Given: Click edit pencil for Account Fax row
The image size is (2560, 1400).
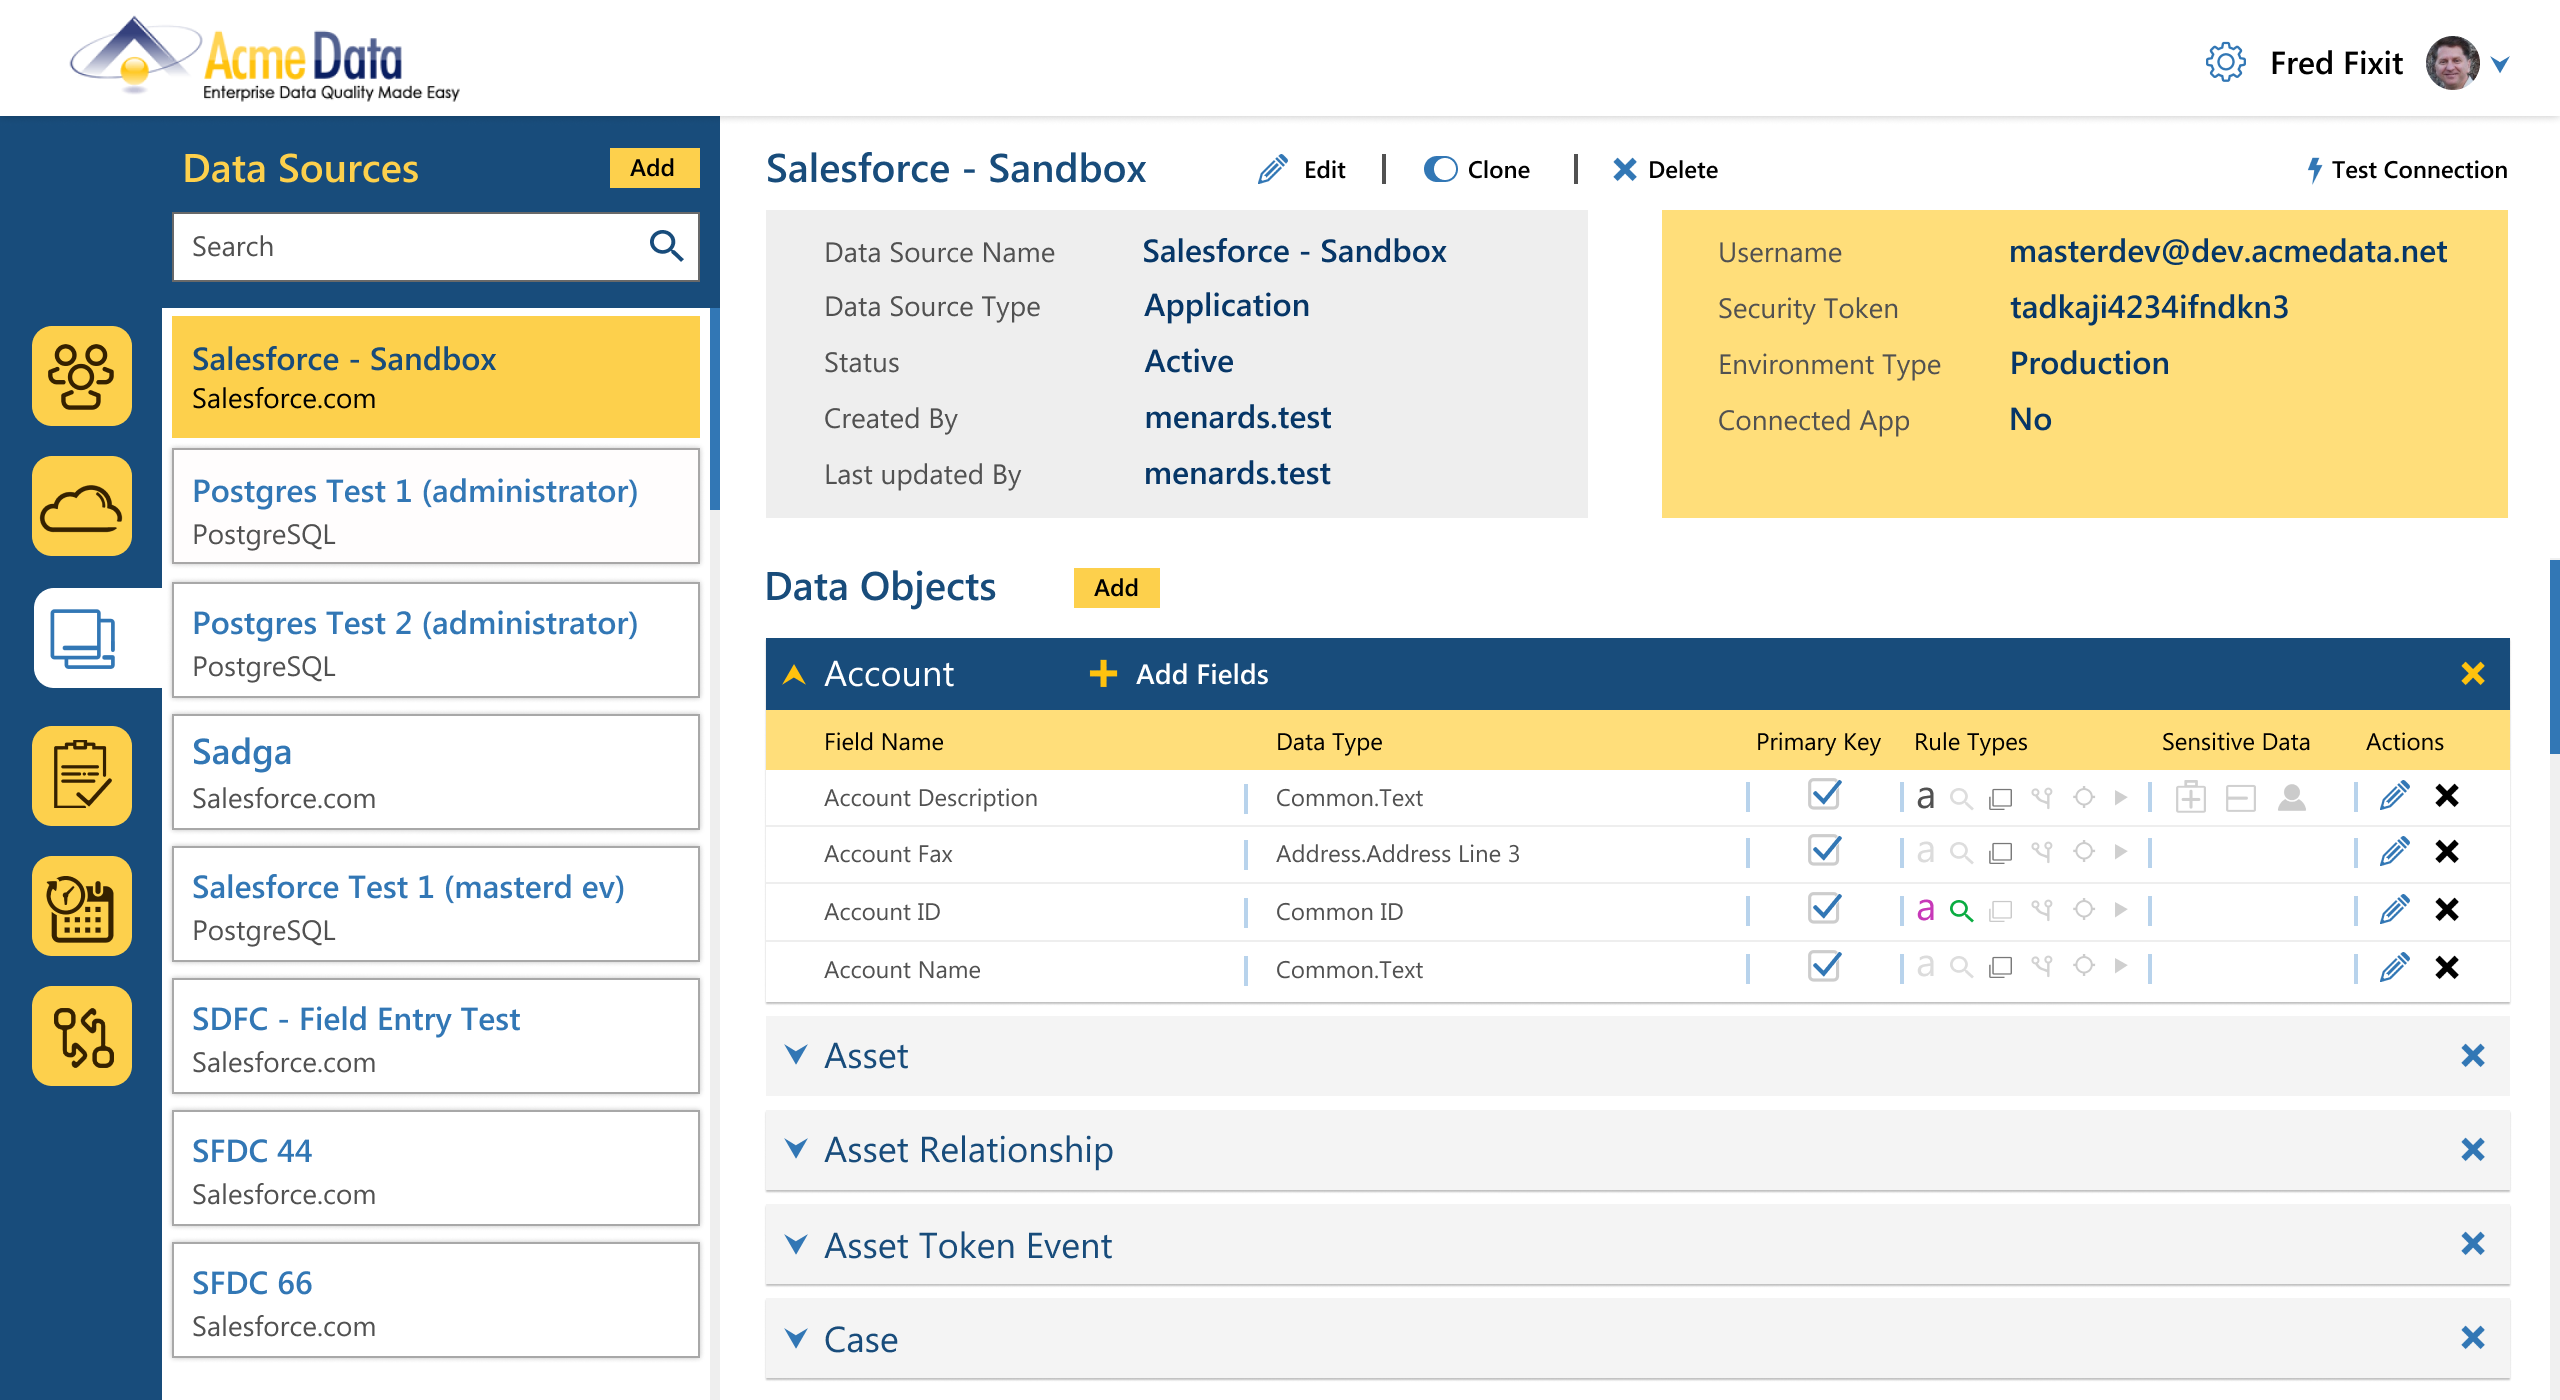Looking at the screenshot, I should pyautogui.click(x=2394, y=852).
